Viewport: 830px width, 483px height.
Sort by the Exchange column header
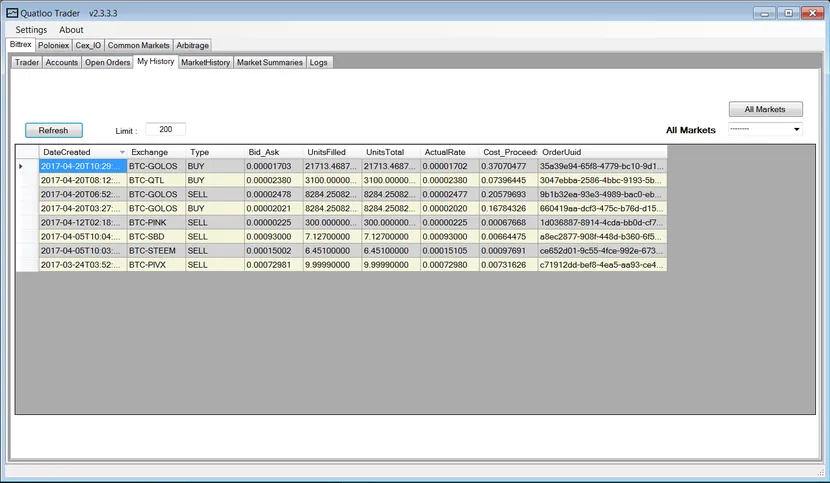click(x=156, y=152)
